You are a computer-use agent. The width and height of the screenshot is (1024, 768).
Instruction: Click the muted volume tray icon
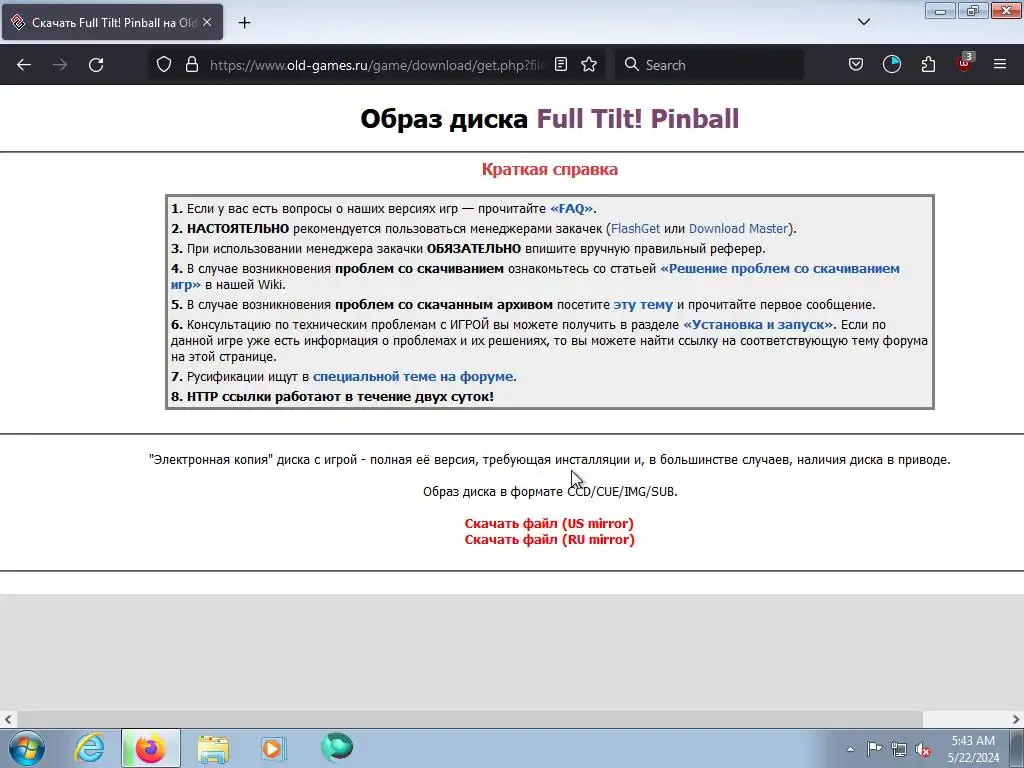(x=923, y=749)
